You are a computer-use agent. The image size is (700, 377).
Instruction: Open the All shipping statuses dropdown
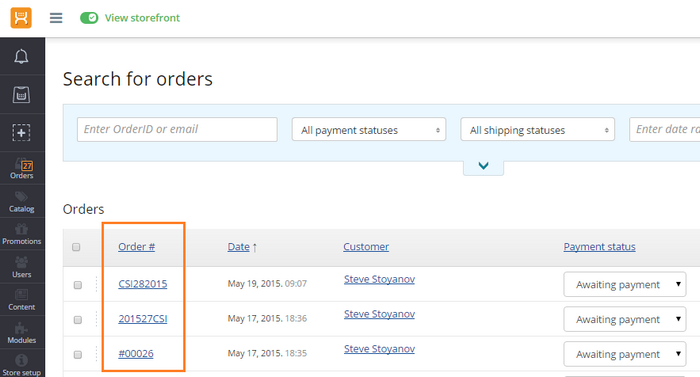pyautogui.click(x=538, y=130)
